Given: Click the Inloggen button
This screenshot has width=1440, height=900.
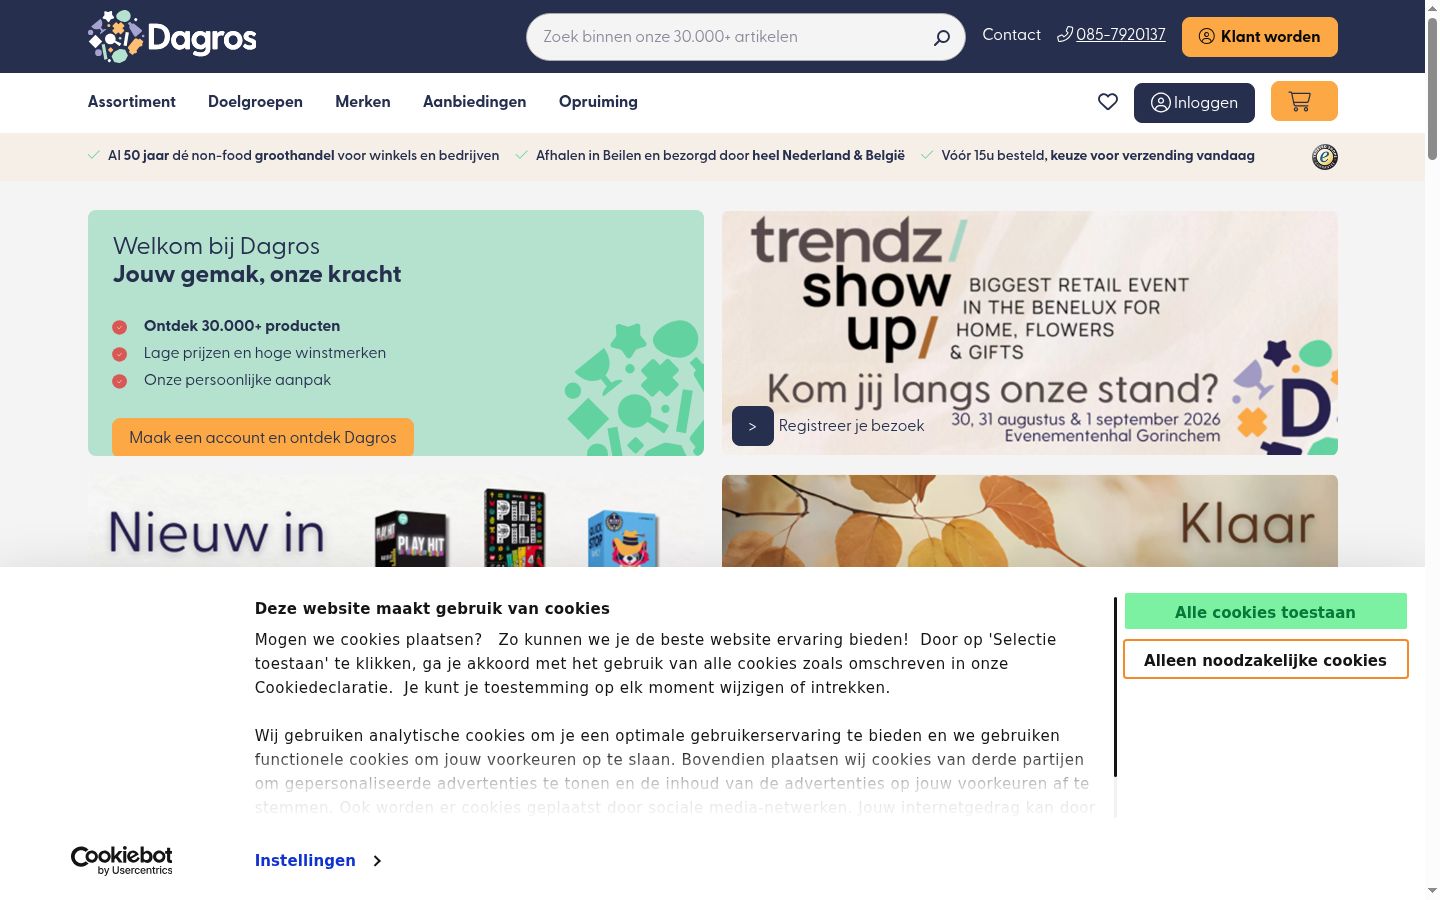Looking at the screenshot, I should click(x=1194, y=103).
